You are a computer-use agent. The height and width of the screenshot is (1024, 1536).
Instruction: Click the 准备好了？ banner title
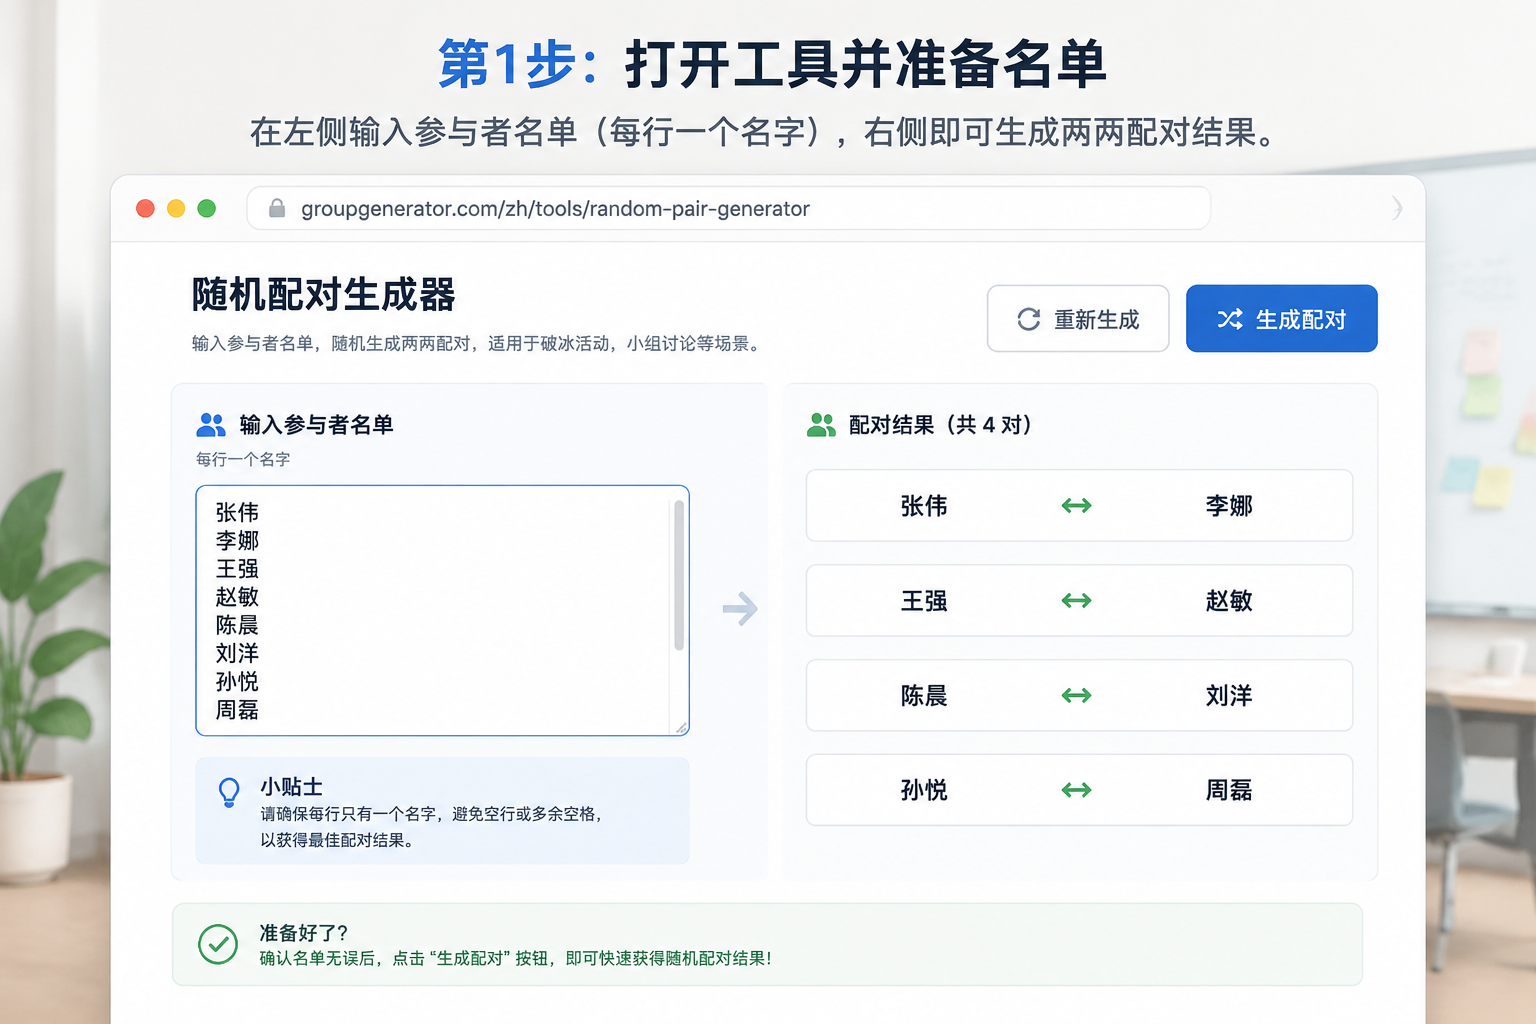303,933
